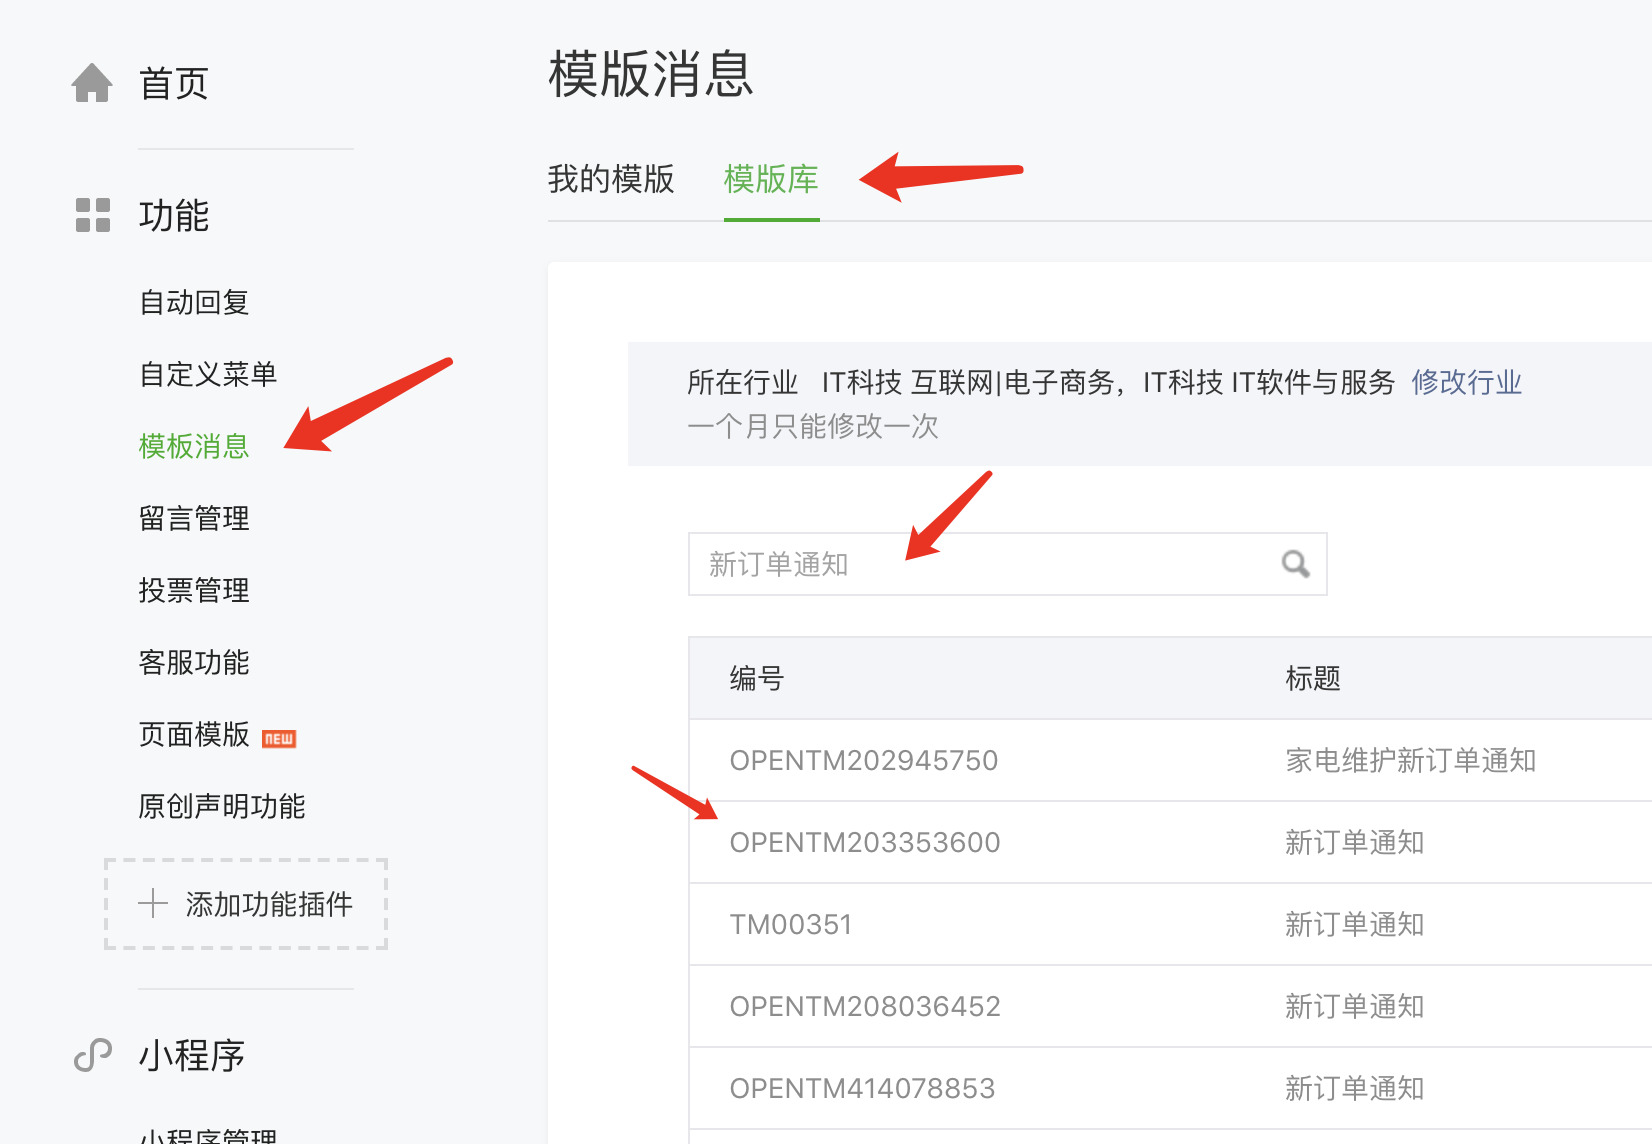
Task: Click the plus icon in 添加功能插件
Action: pyautogui.click(x=153, y=904)
